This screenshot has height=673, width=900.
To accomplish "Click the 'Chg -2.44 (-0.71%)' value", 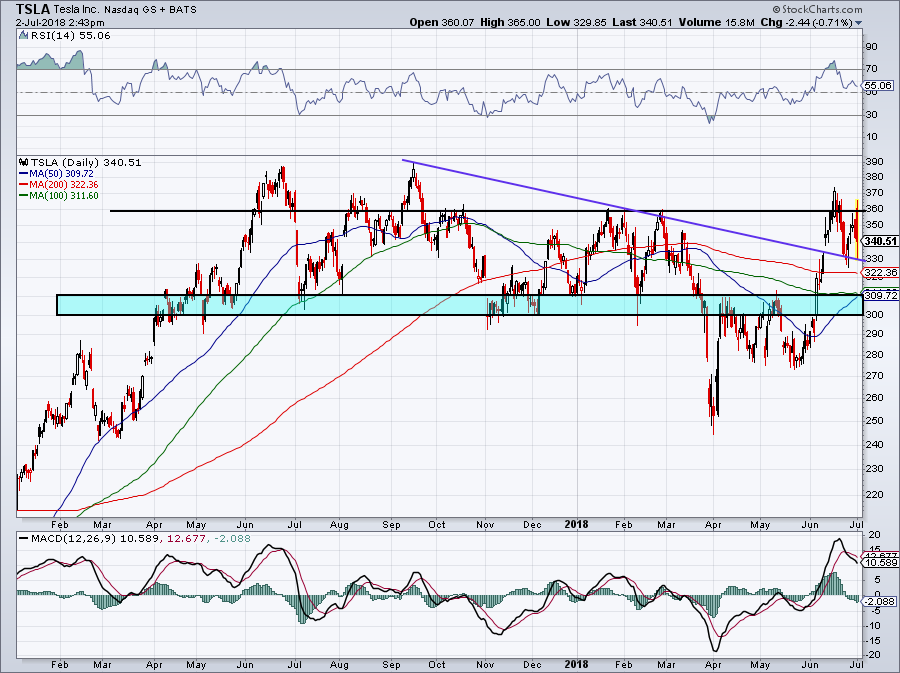I will pyautogui.click(x=806, y=22).
